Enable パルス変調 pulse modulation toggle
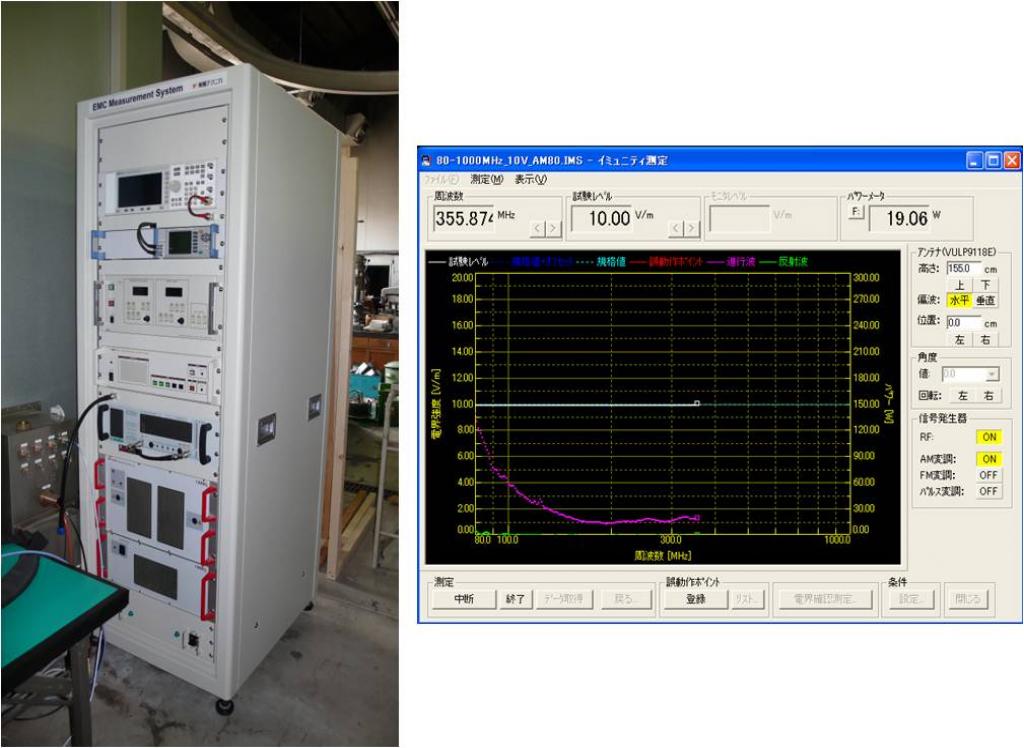The height and width of the screenshot is (748, 1024). tap(988, 491)
